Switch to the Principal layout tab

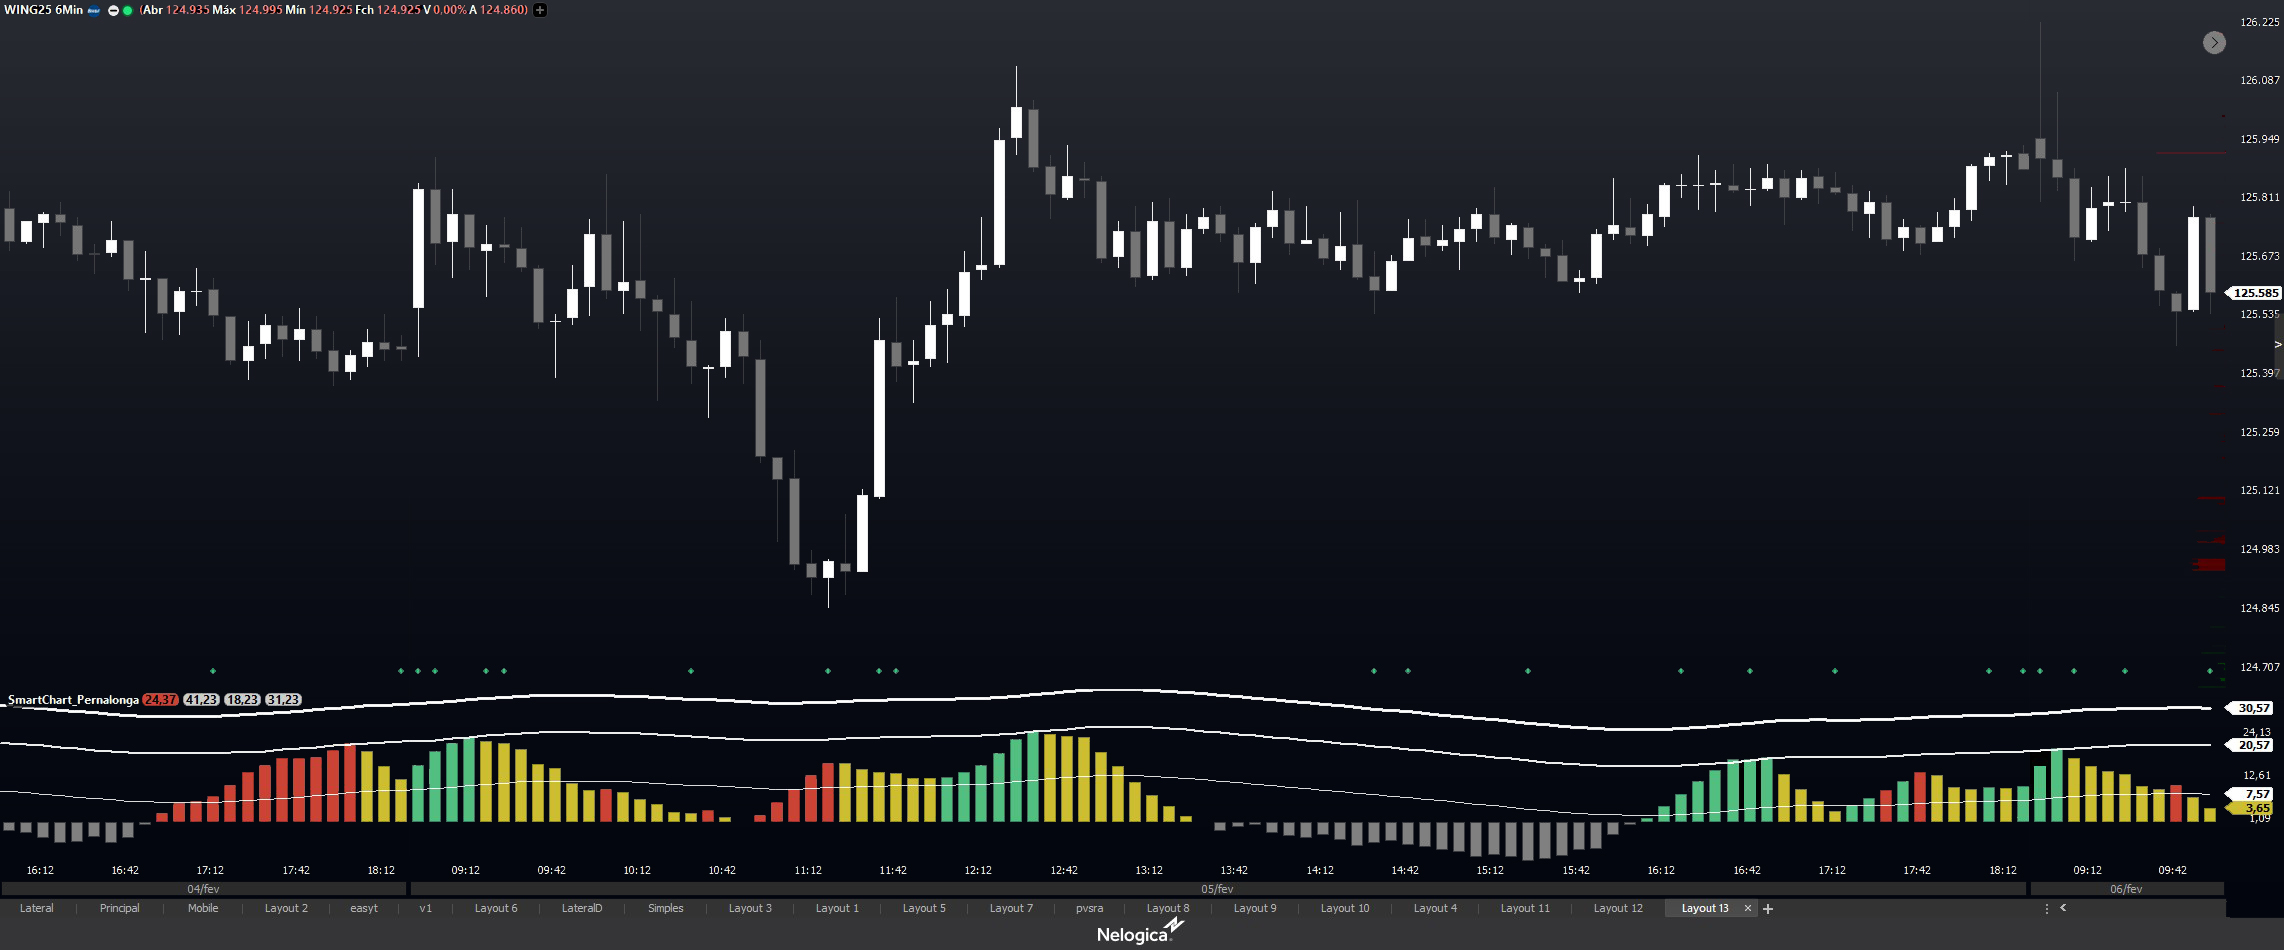(x=119, y=909)
